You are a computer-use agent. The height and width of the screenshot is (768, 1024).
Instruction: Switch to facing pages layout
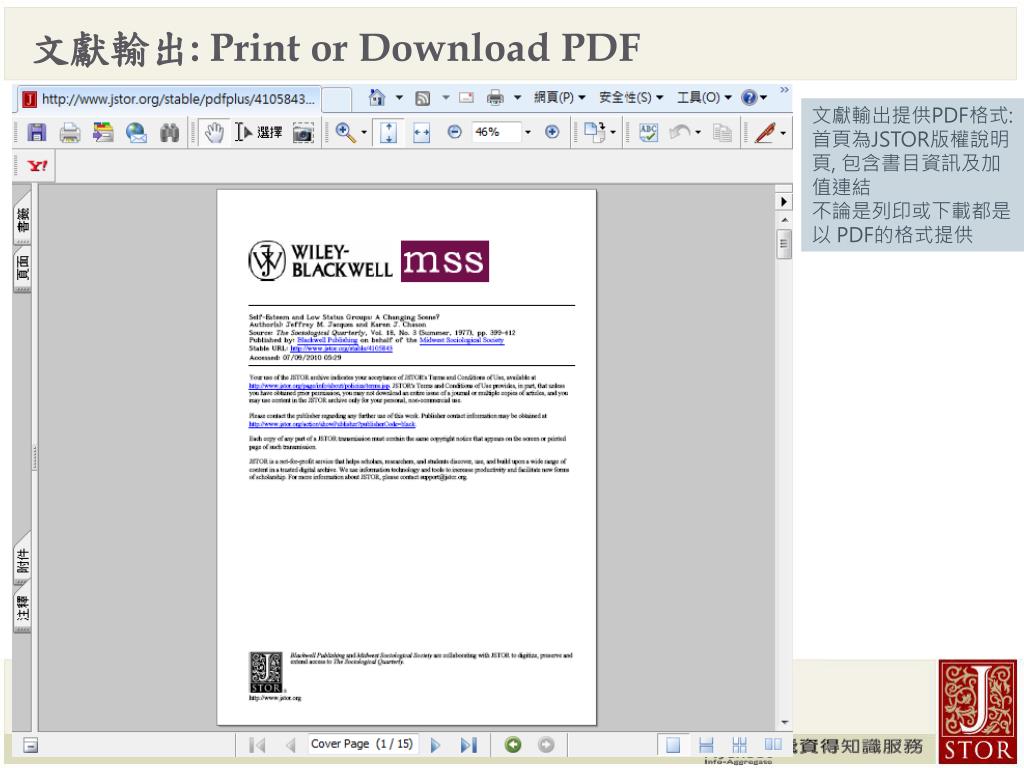click(x=773, y=744)
